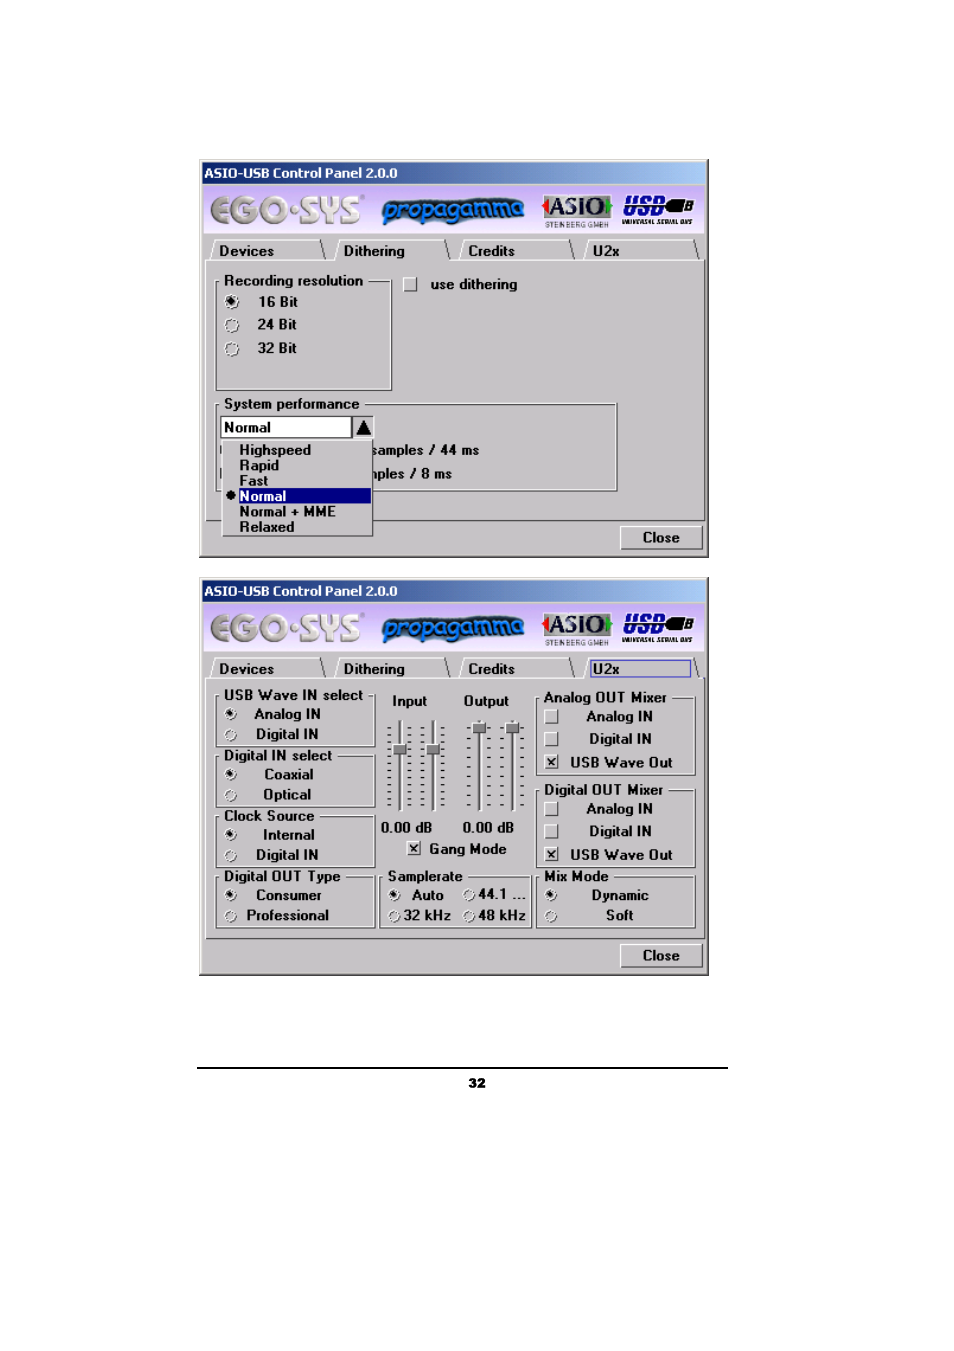Image resolution: width=954 pixels, height=1351 pixels.
Task: Click selected U2x tab in lower panel
Action: click(640, 669)
